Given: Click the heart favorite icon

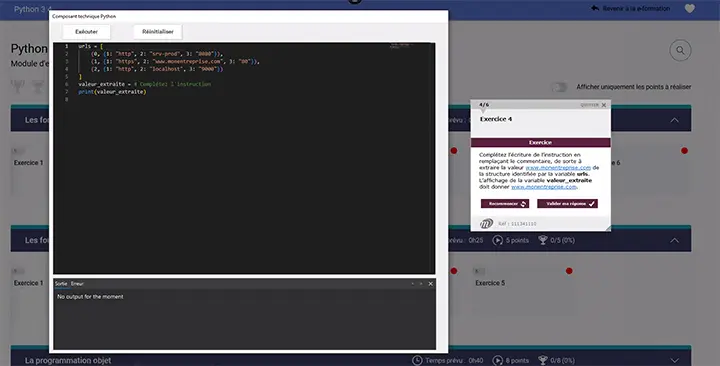Looking at the screenshot, I should [x=690, y=8].
